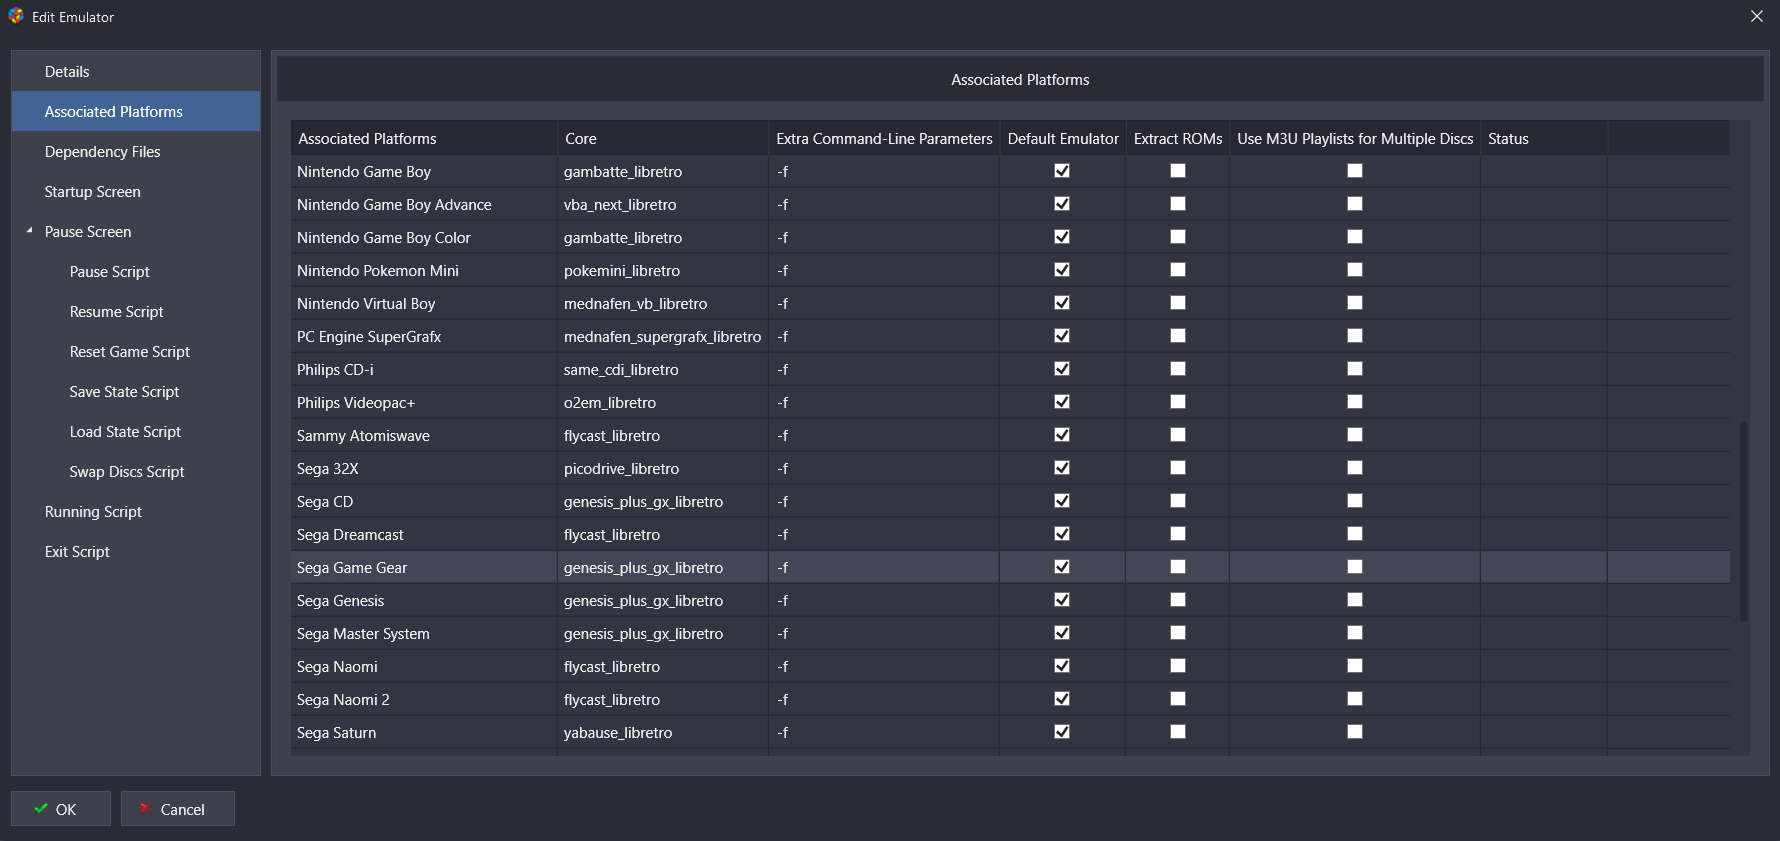Edit the pokemini_libretro core cell
The height and width of the screenshot is (841, 1780).
(663, 271)
